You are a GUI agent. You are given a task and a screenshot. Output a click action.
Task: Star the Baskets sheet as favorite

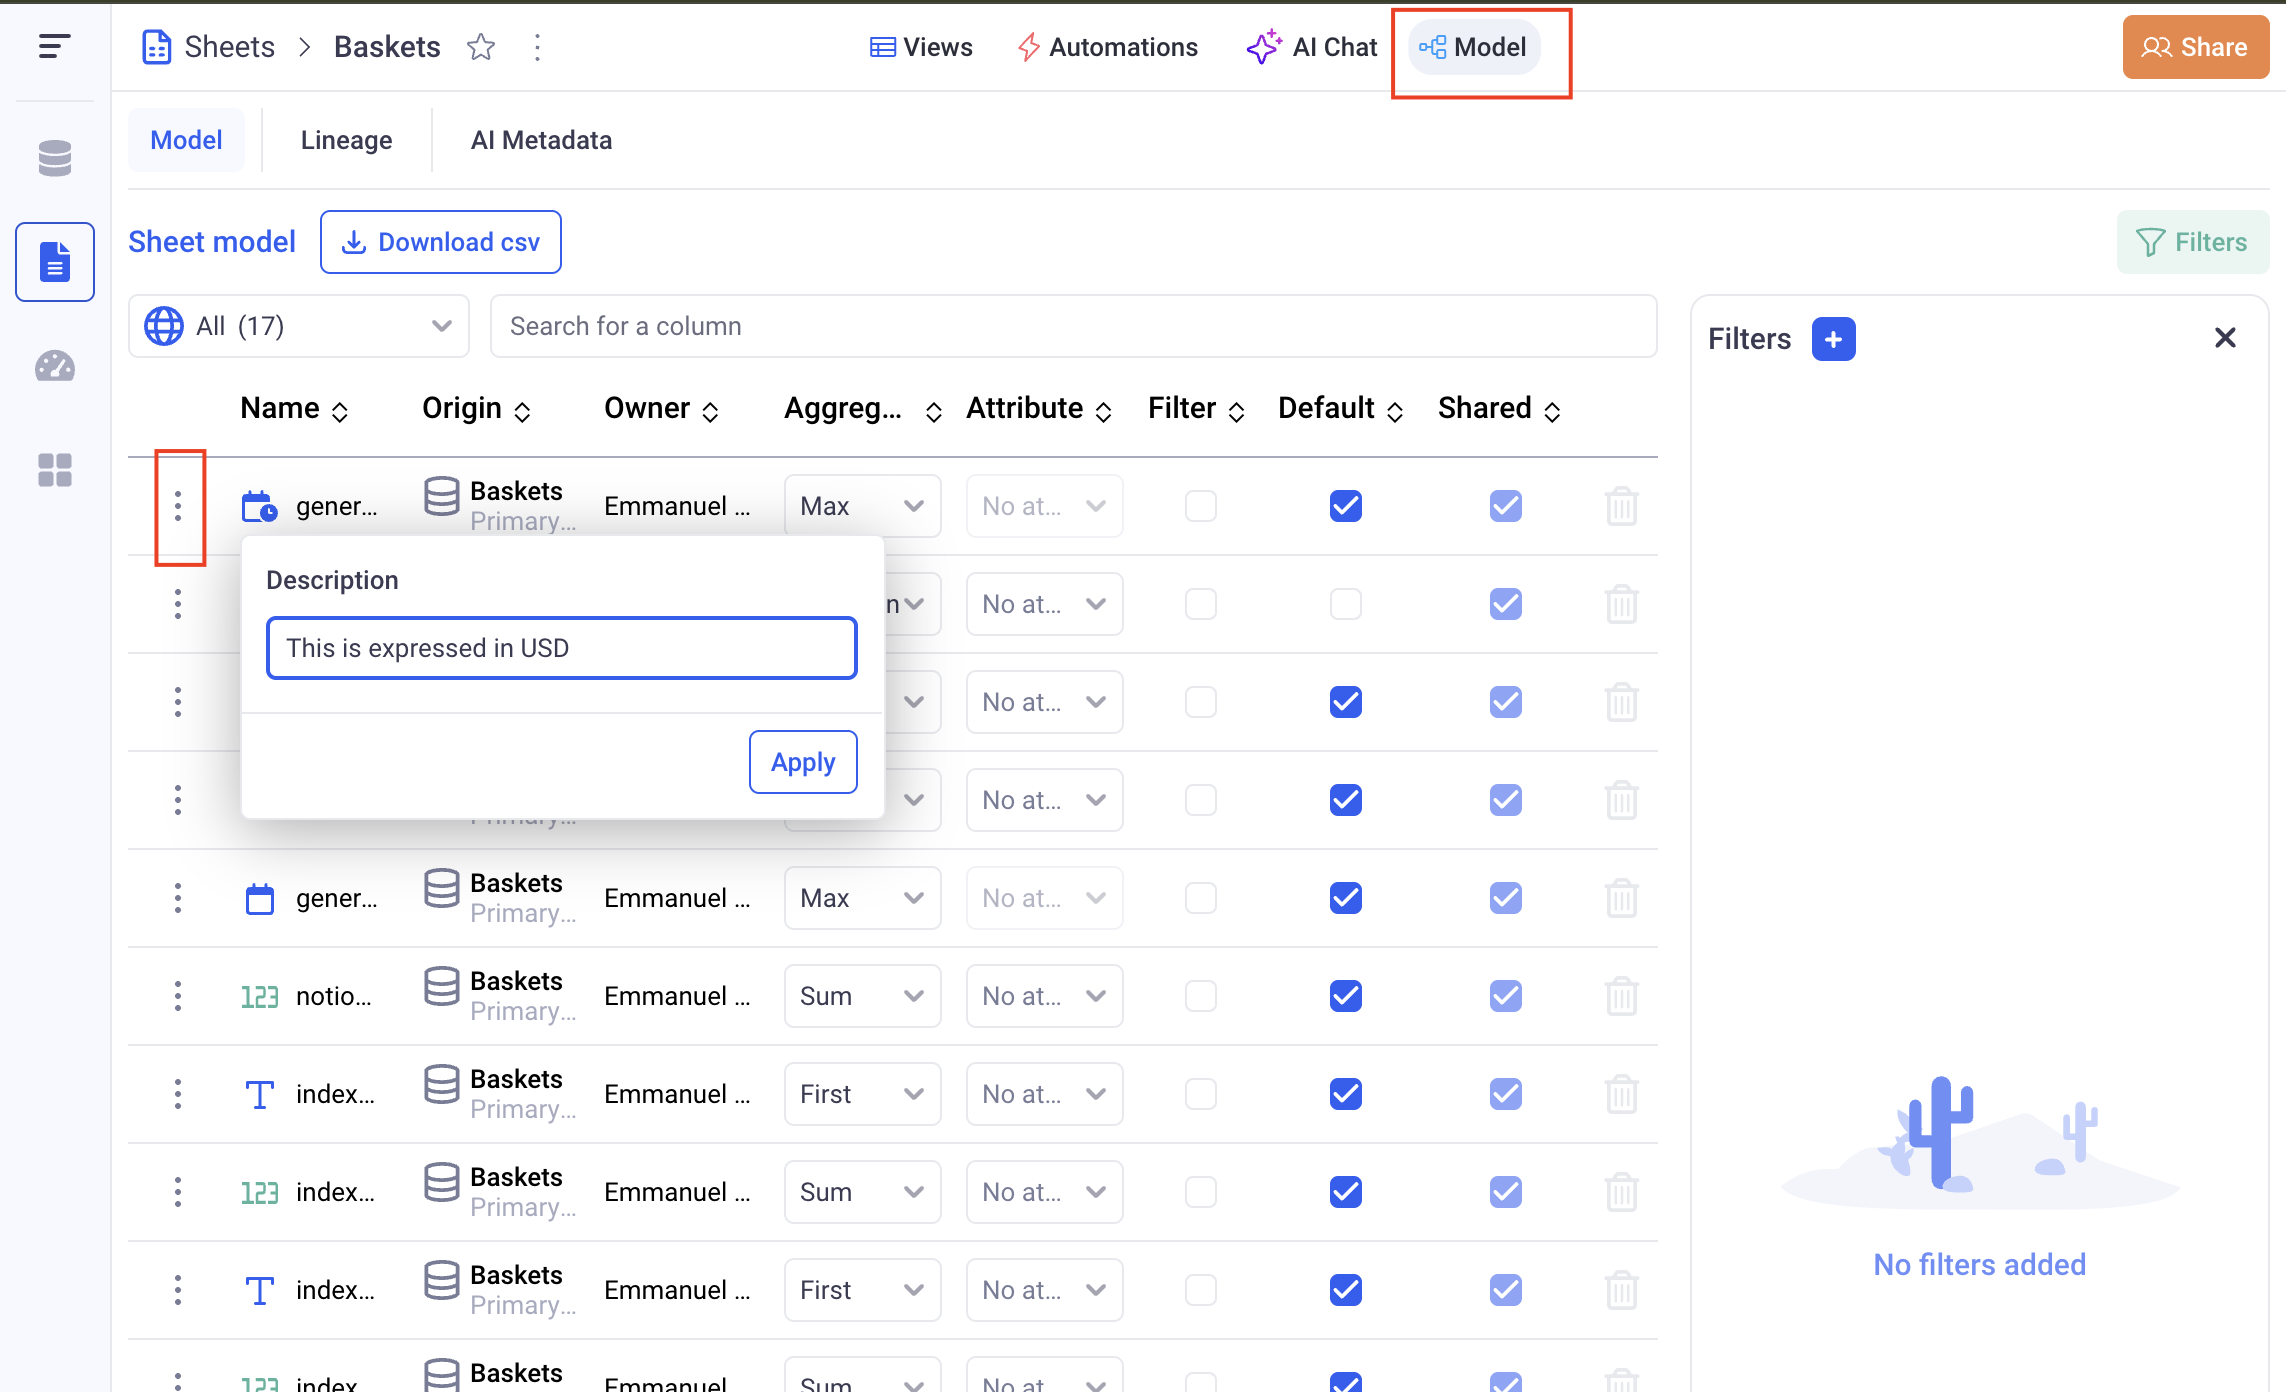481,47
